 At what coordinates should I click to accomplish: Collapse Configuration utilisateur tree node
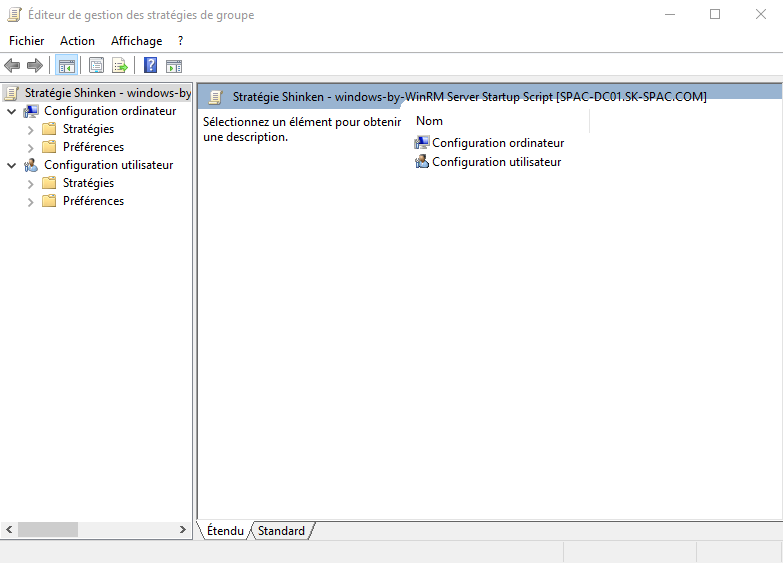[x=12, y=165]
